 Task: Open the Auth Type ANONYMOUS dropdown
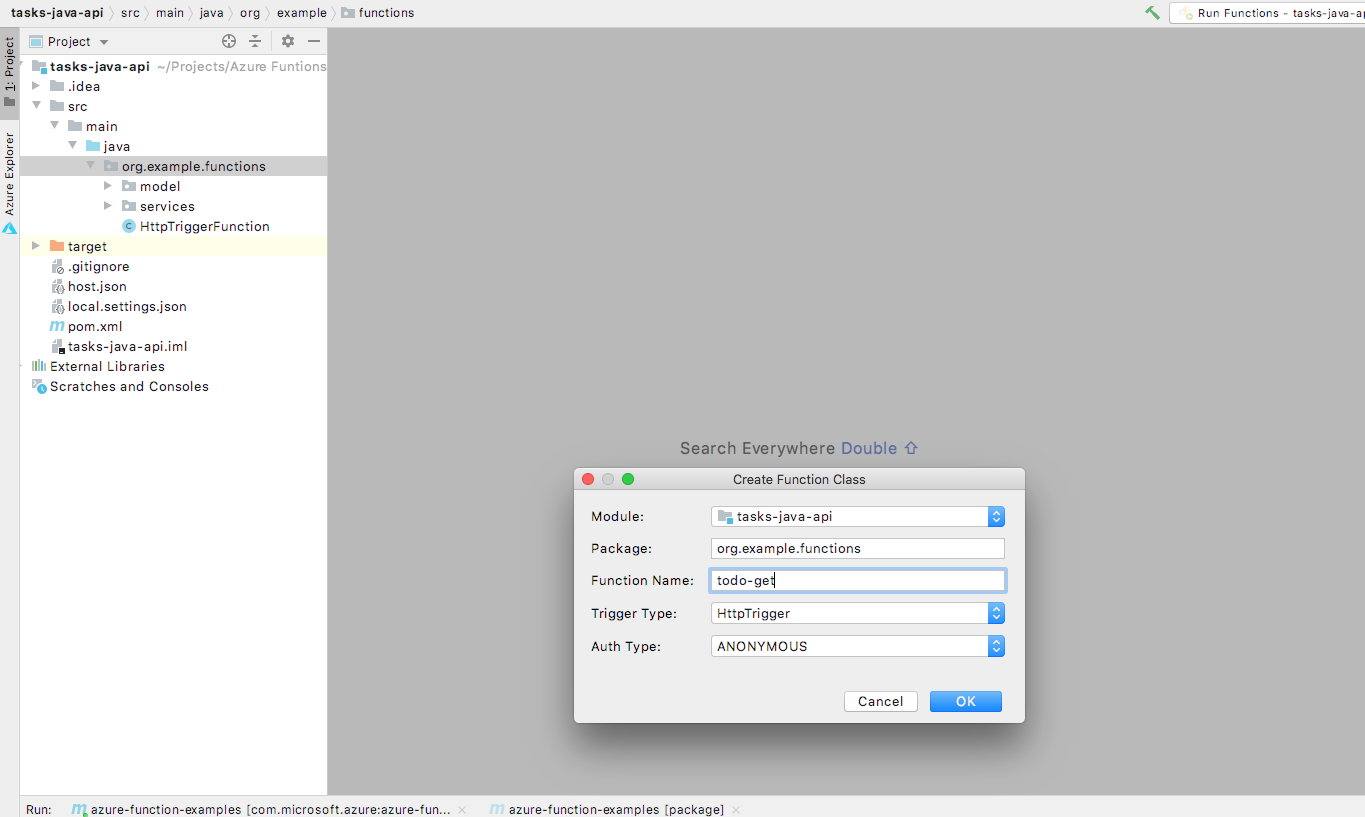click(995, 646)
